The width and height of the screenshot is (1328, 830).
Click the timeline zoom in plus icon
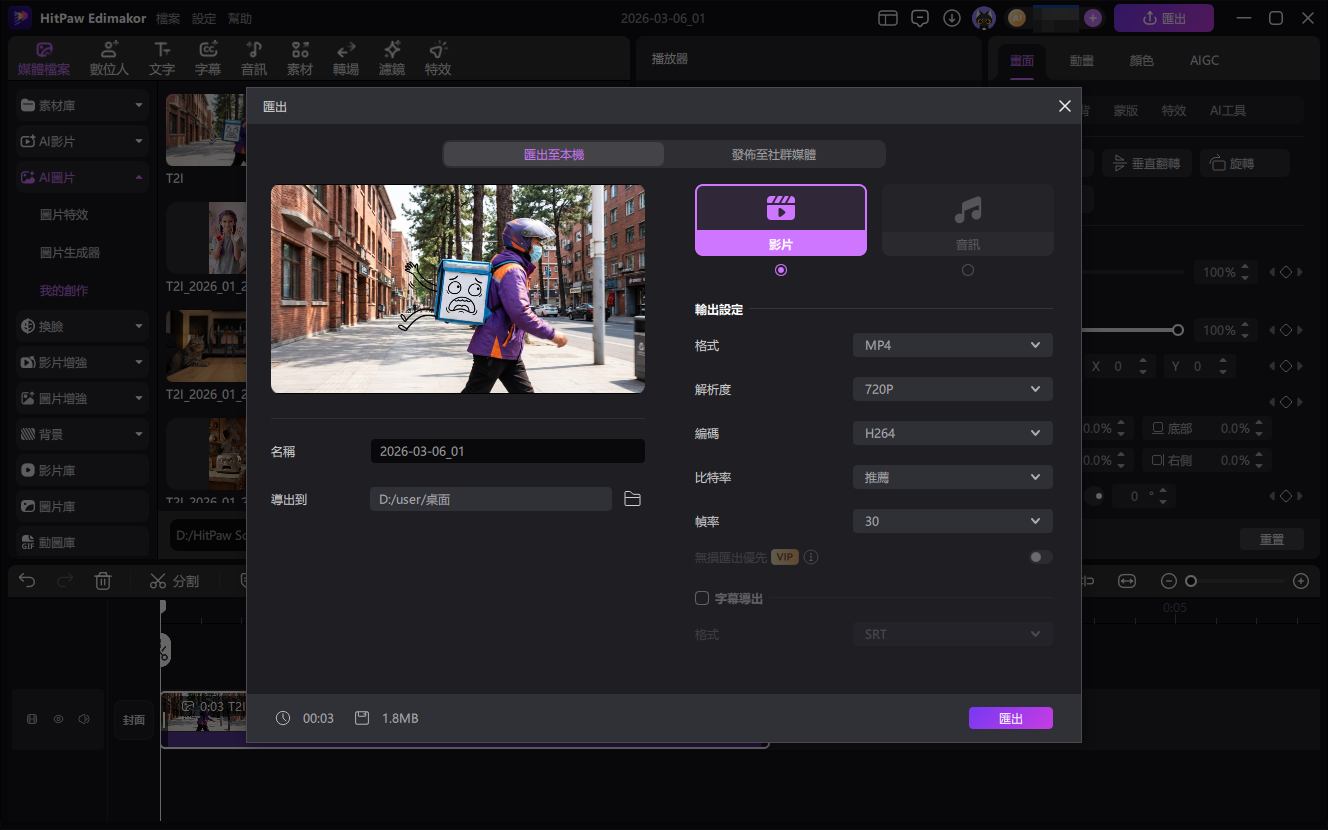click(1300, 581)
